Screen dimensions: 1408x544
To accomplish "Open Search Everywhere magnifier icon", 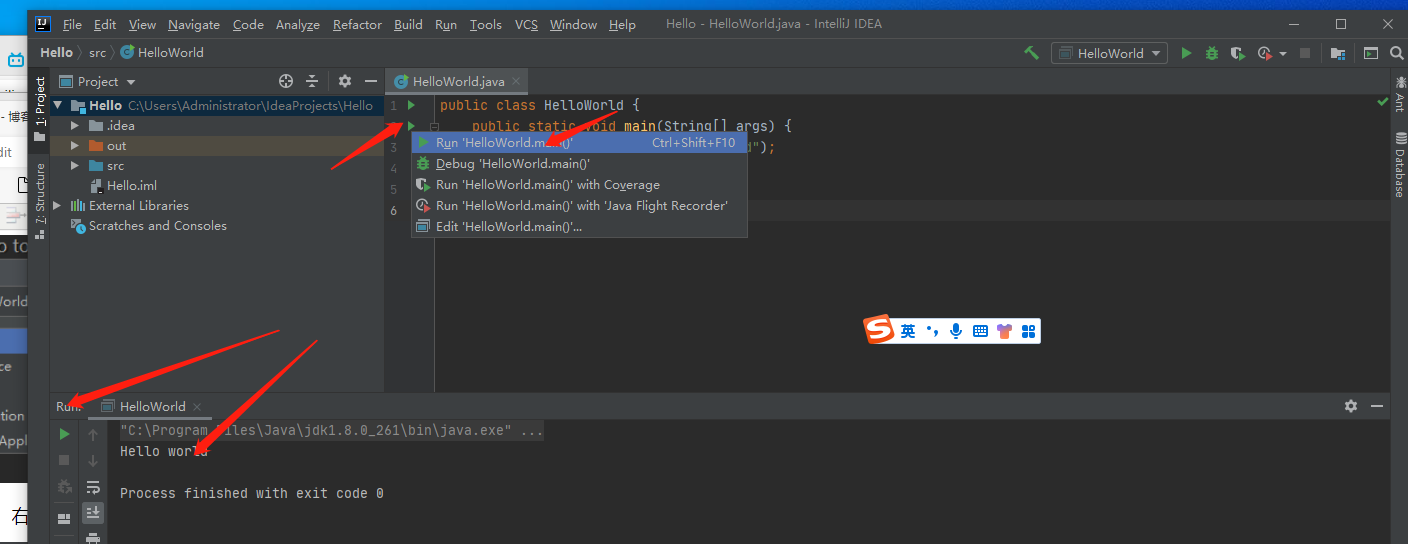I will pyautogui.click(x=1396, y=53).
